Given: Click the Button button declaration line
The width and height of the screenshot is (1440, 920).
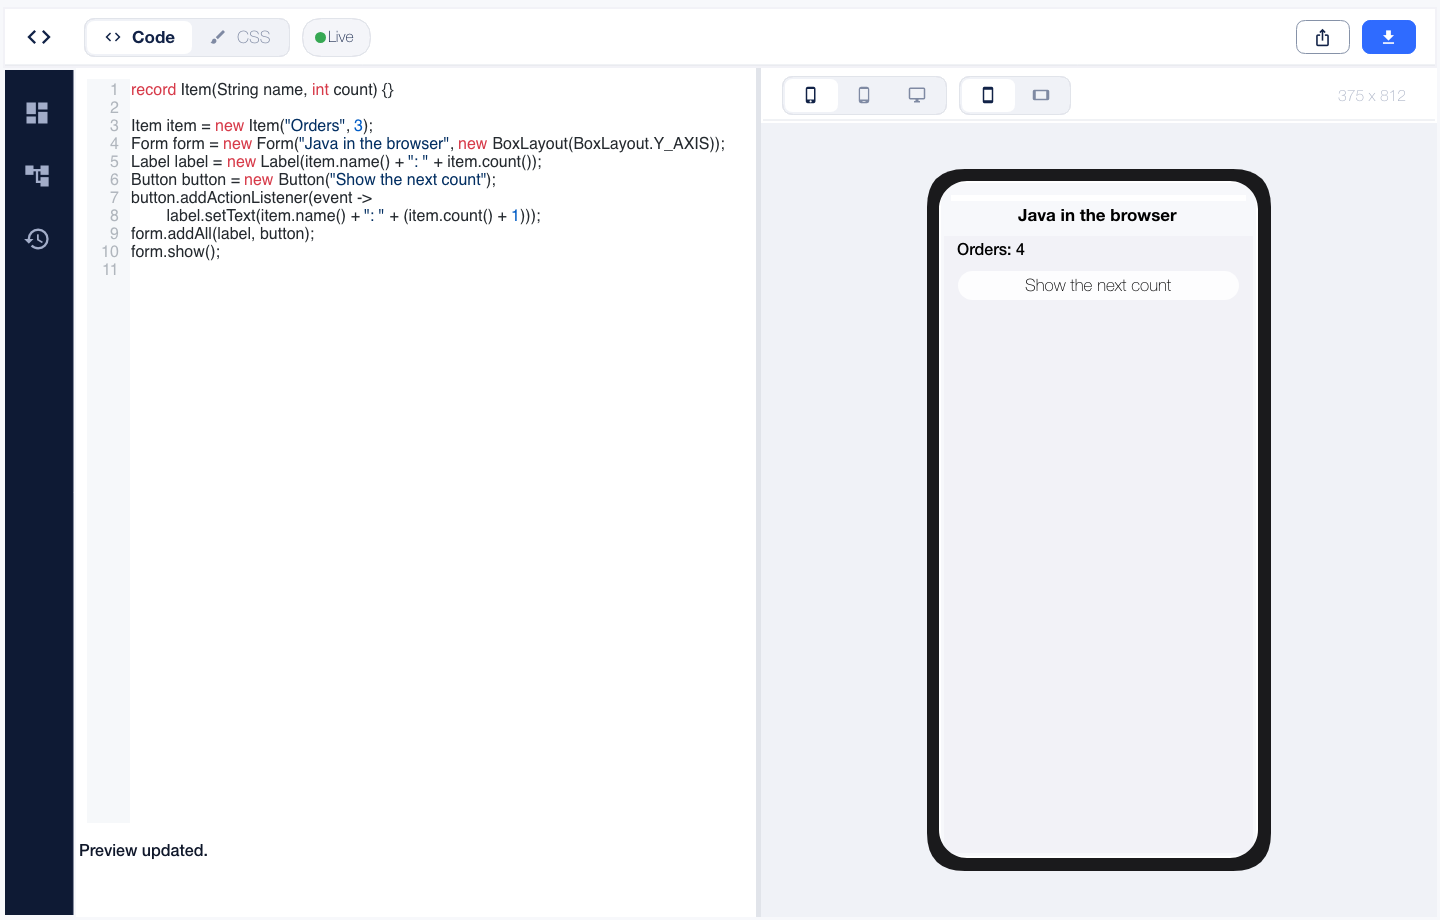Looking at the screenshot, I should [x=313, y=180].
